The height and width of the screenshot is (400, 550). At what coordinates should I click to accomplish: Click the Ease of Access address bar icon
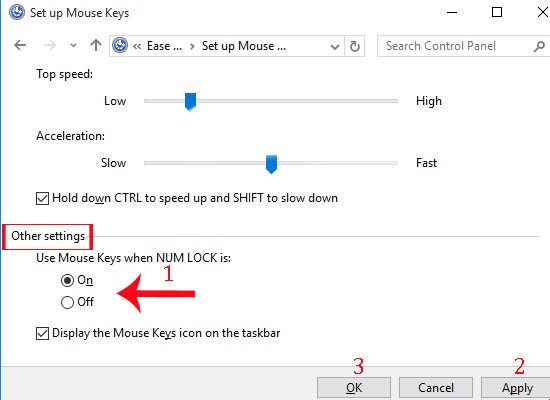tap(120, 46)
